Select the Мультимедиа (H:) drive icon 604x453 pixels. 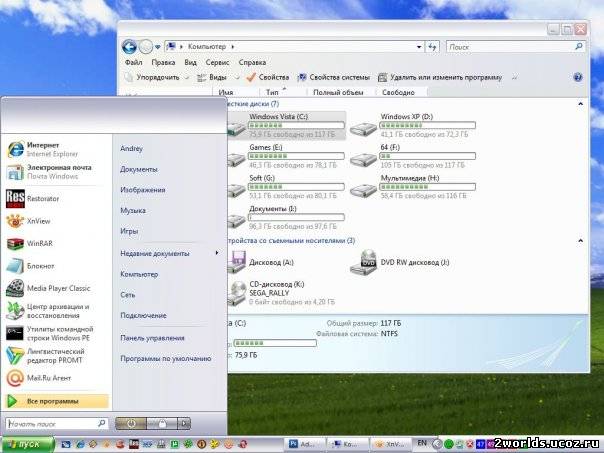[363, 189]
